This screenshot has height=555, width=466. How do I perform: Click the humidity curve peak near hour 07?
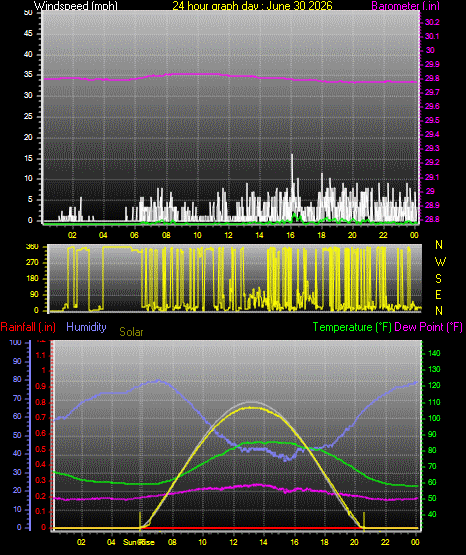[x=158, y=381]
